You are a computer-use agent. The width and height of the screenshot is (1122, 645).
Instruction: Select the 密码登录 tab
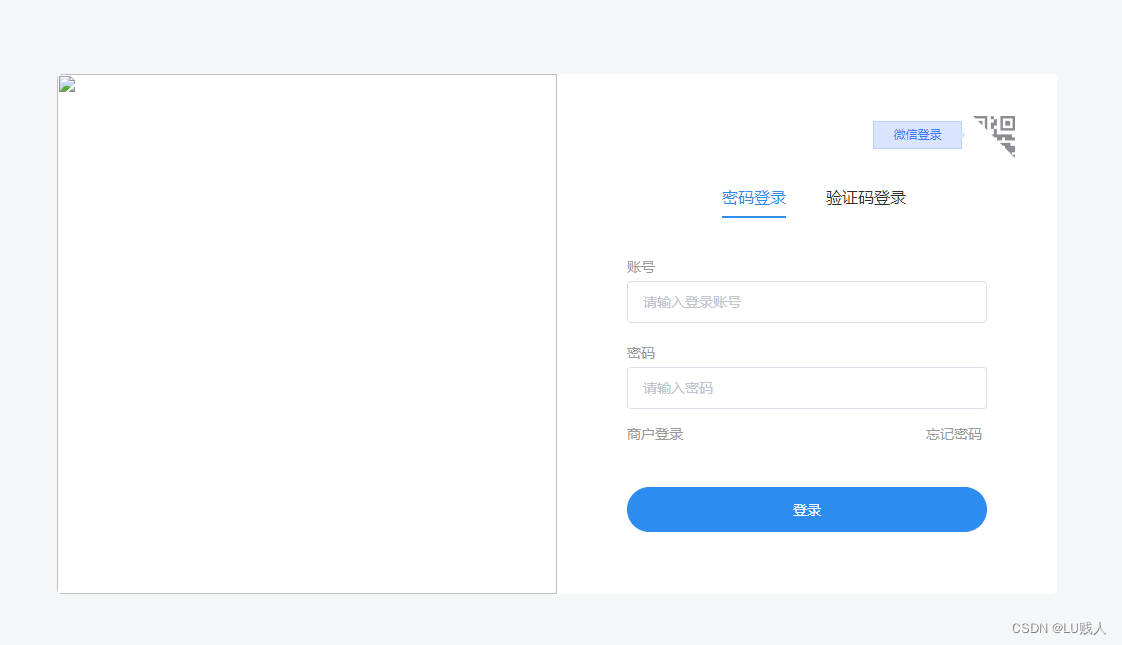pyautogui.click(x=753, y=197)
